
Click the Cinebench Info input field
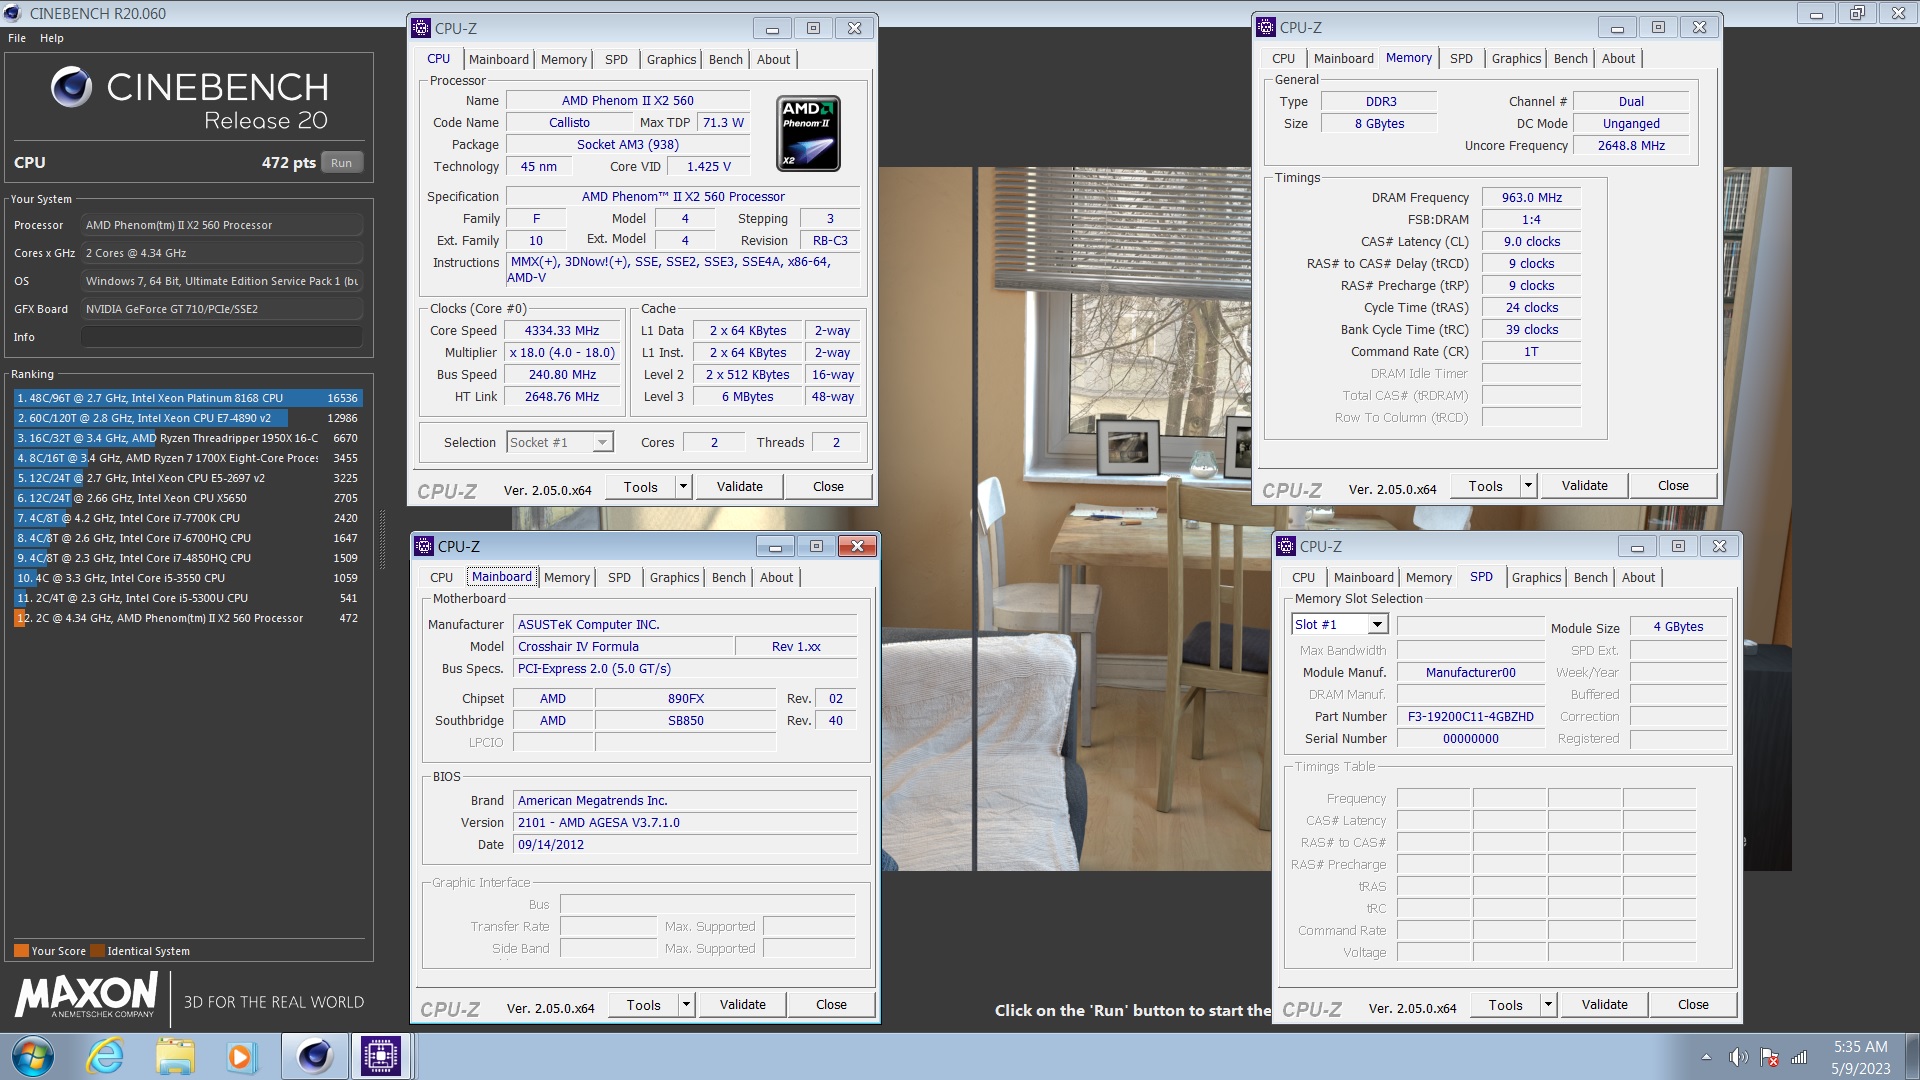(x=222, y=337)
